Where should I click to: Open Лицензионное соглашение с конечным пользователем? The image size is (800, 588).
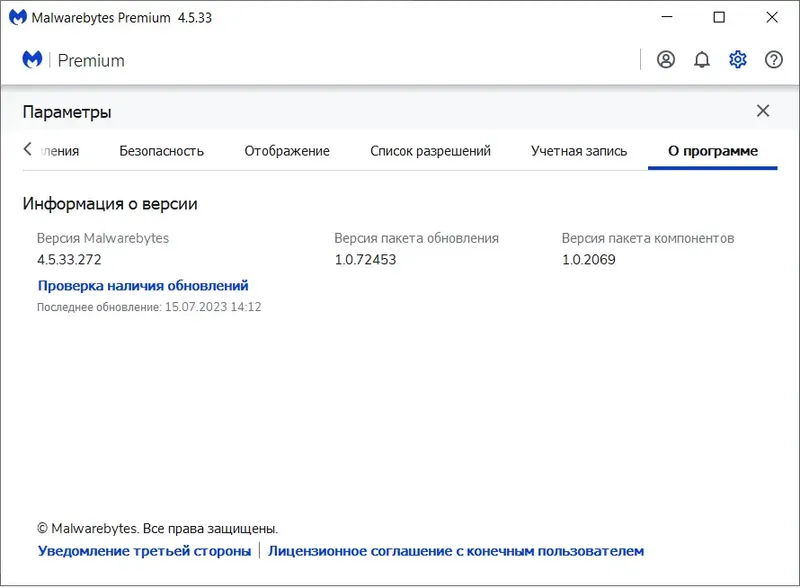456,551
